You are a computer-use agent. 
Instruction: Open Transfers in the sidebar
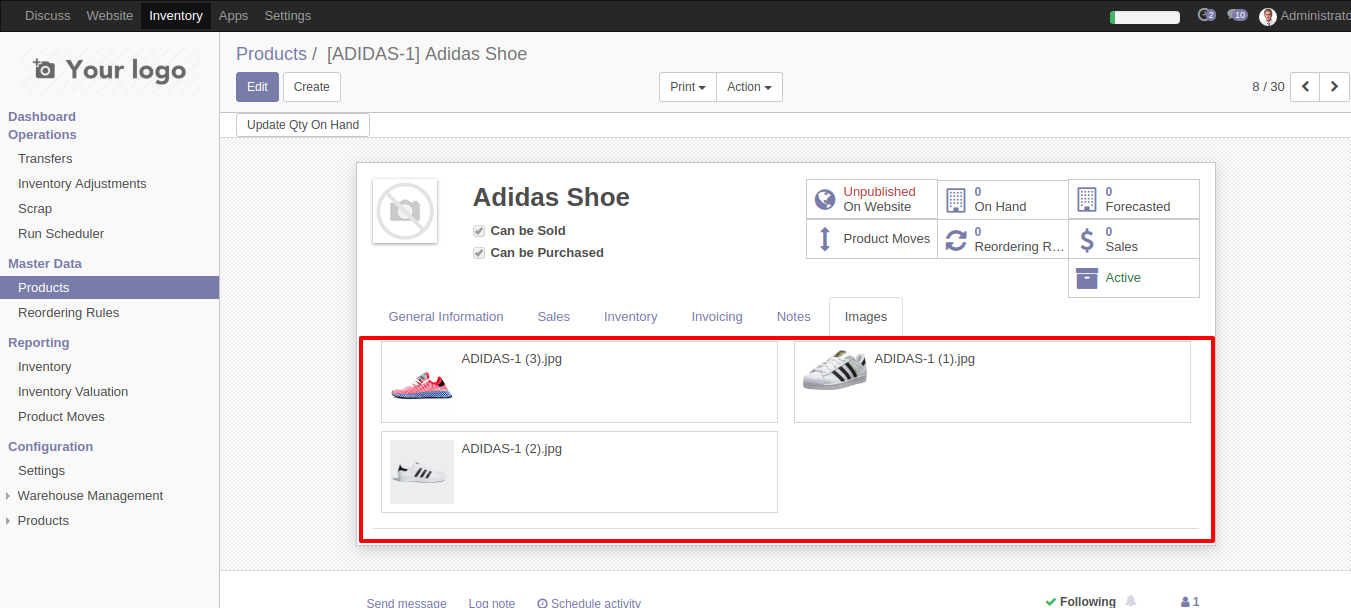[x=45, y=159]
